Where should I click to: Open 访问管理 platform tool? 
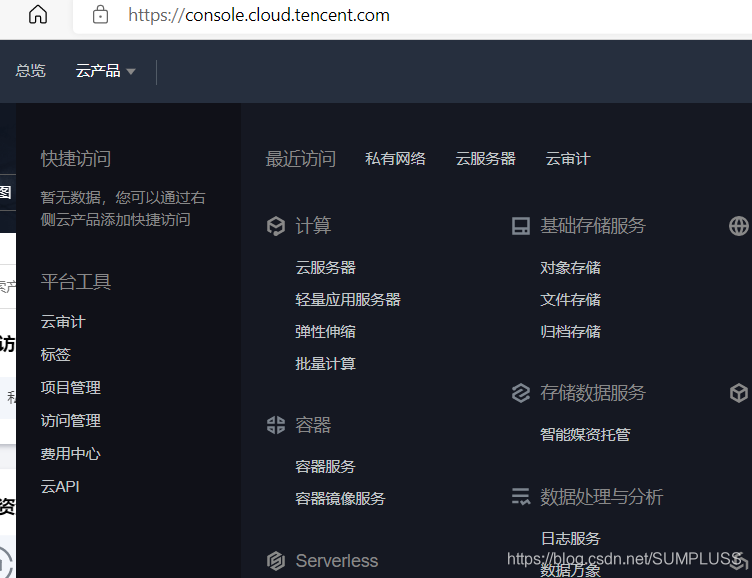(x=70, y=421)
